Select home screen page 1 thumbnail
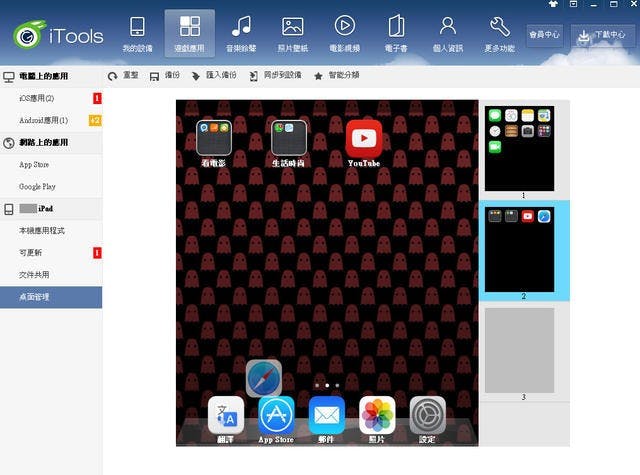 click(x=519, y=148)
